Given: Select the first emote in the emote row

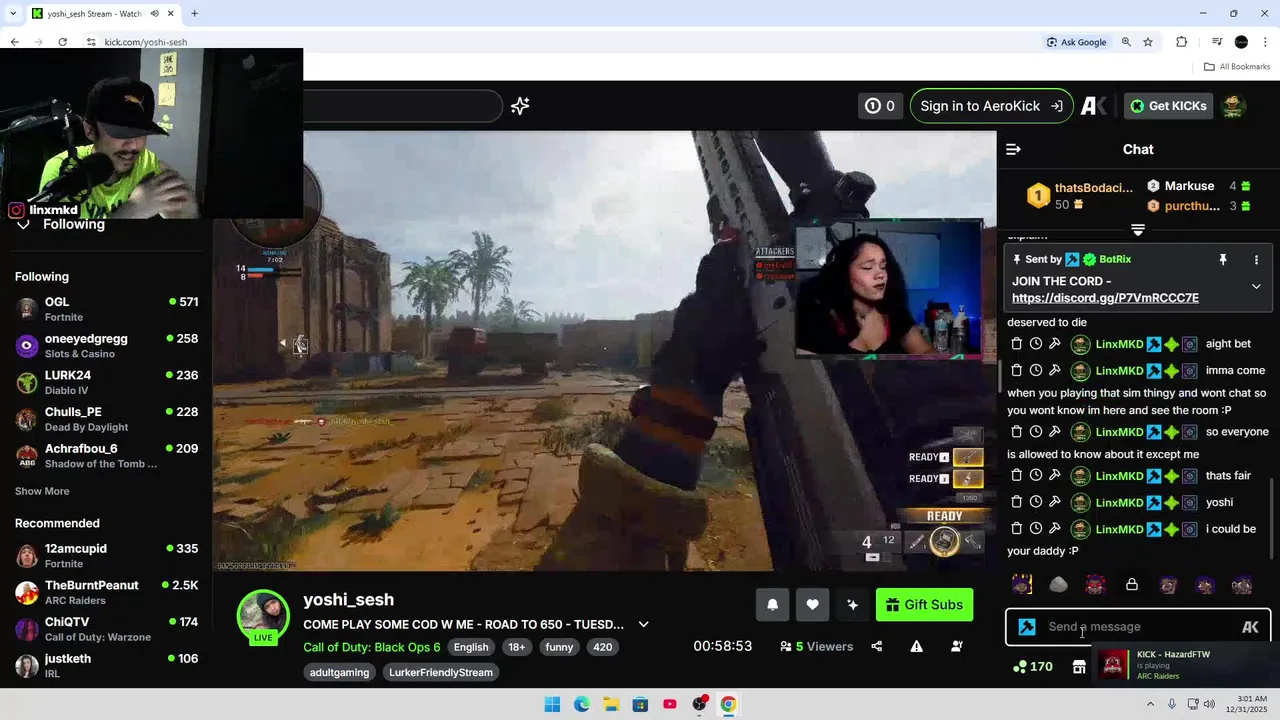Looking at the screenshot, I should (x=1022, y=585).
